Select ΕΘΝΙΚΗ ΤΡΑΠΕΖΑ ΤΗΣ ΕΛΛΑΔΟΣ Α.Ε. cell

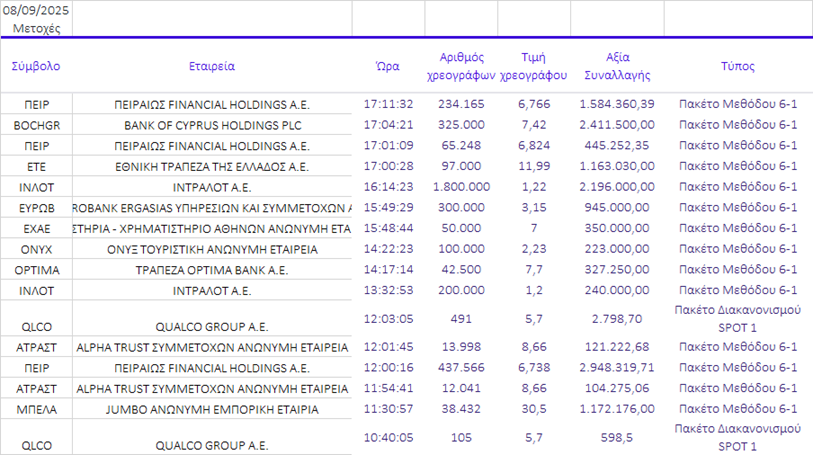(212, 167)
